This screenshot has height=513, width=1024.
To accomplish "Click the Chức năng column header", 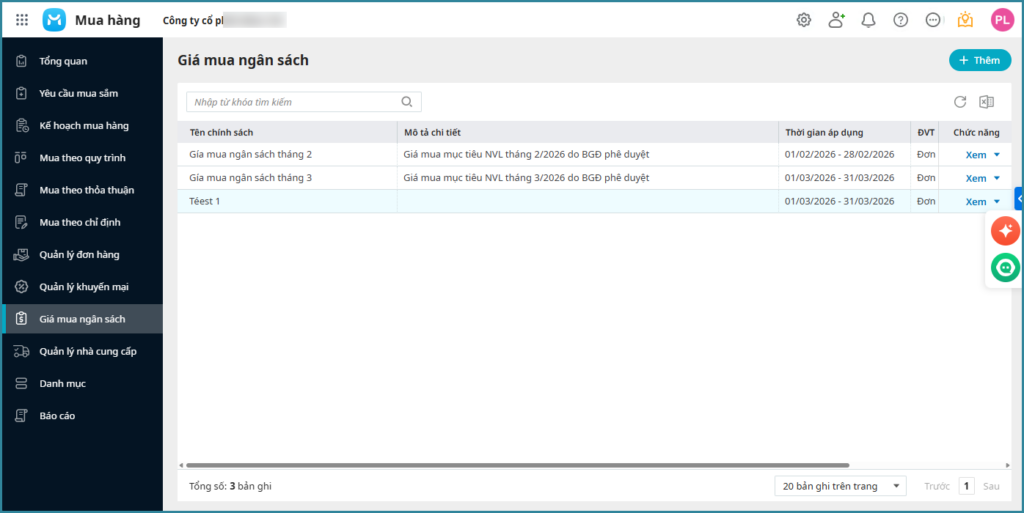I will click(x=976, y=132).
